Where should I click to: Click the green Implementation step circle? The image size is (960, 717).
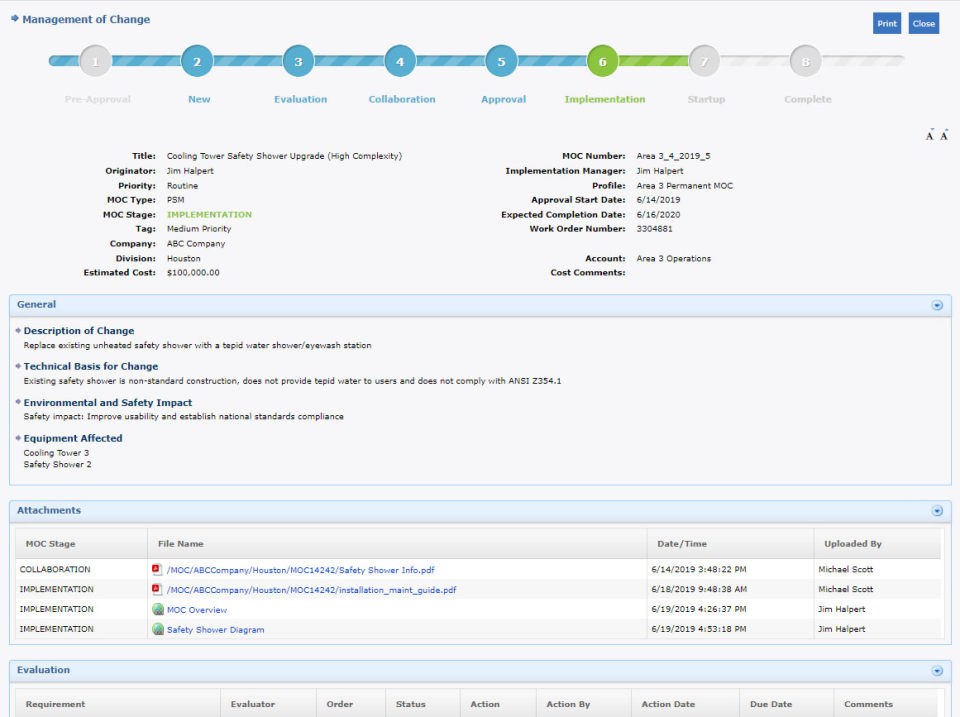[x=602, y=60]
